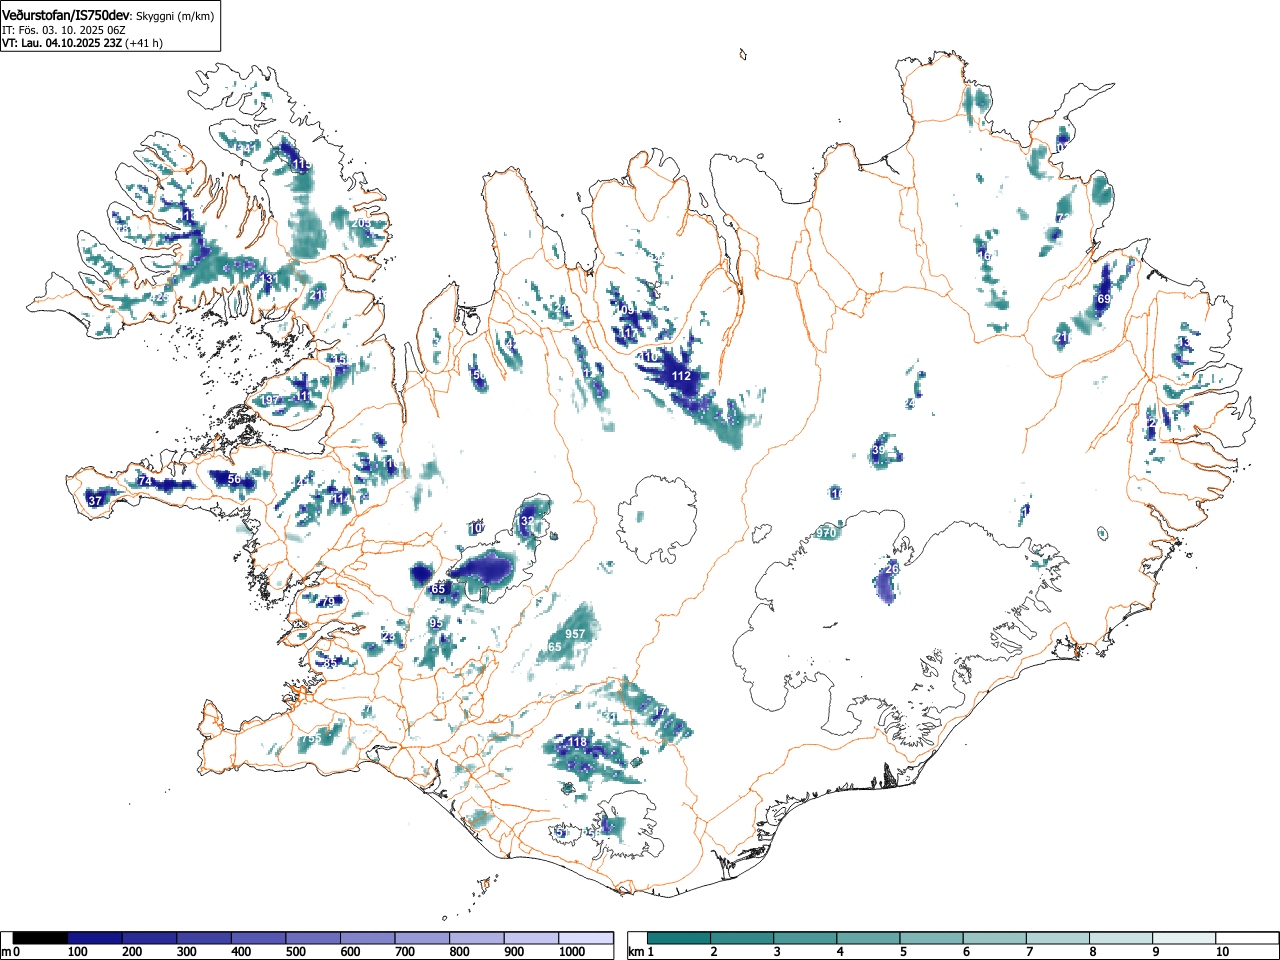Image resolution: width=1280 pixels, height=960 pixels.
Task: Choose the pale 900–1000 m legend swatch
Action: [532, 938]
